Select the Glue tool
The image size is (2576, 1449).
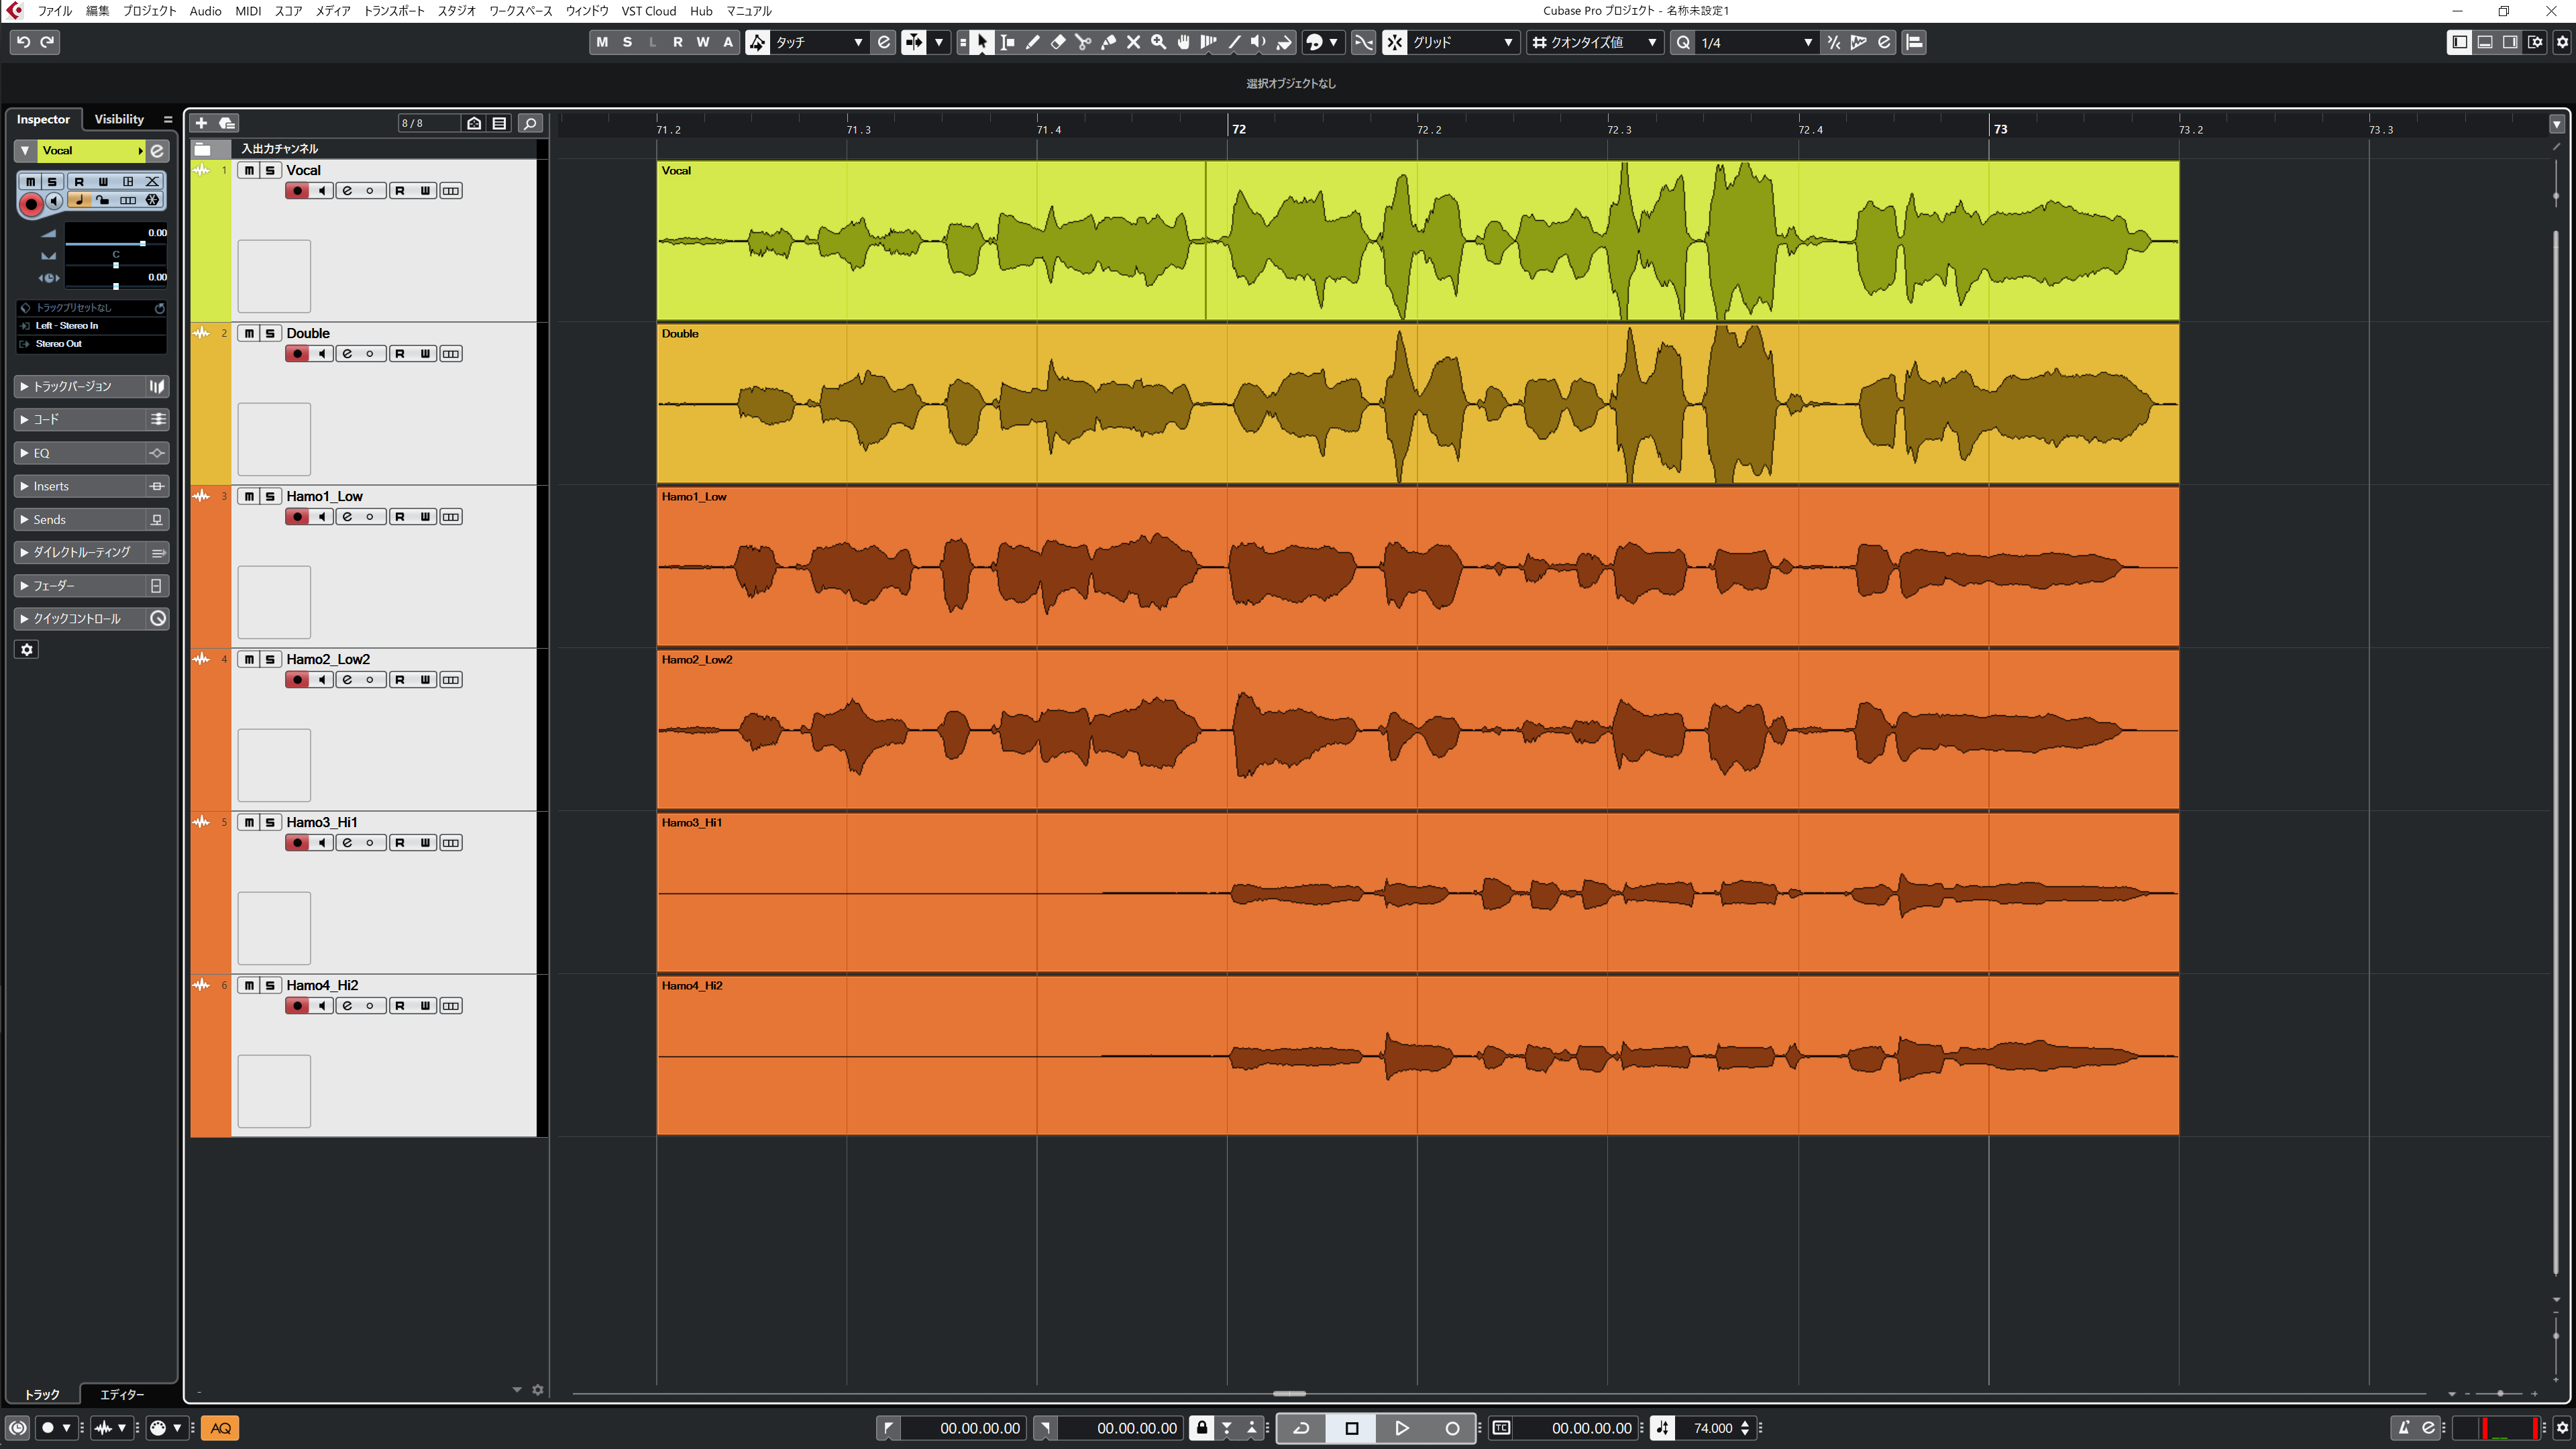(1108, 42)
